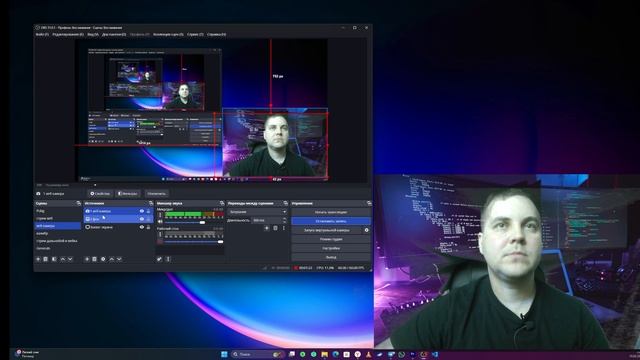Add a scene transition with plus icon

click(x=267, y=228)
